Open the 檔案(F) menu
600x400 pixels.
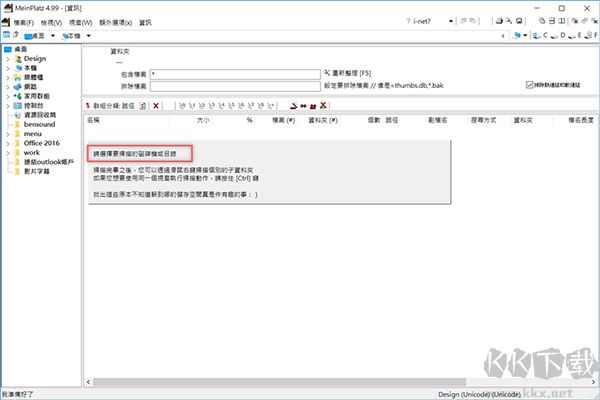(x=24, y=23)
